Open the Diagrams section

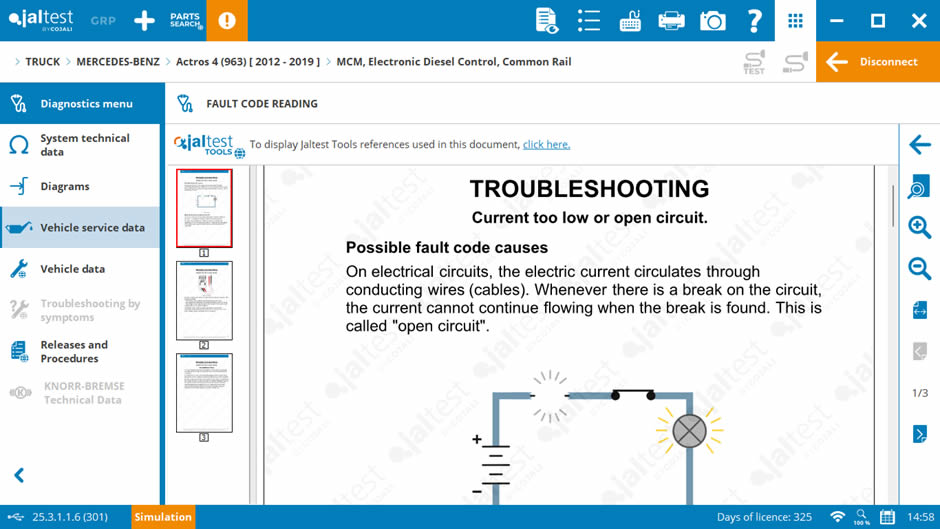point(80,186)
